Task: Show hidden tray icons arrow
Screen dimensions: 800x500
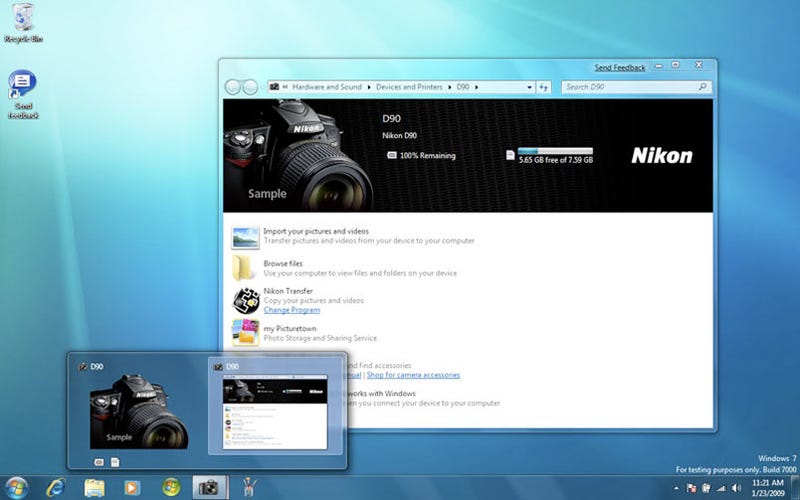Action: tap(677, 488)
